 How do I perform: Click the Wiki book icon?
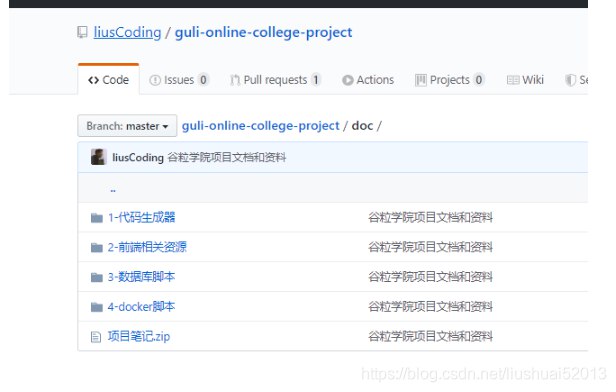(x=513, y=80)
